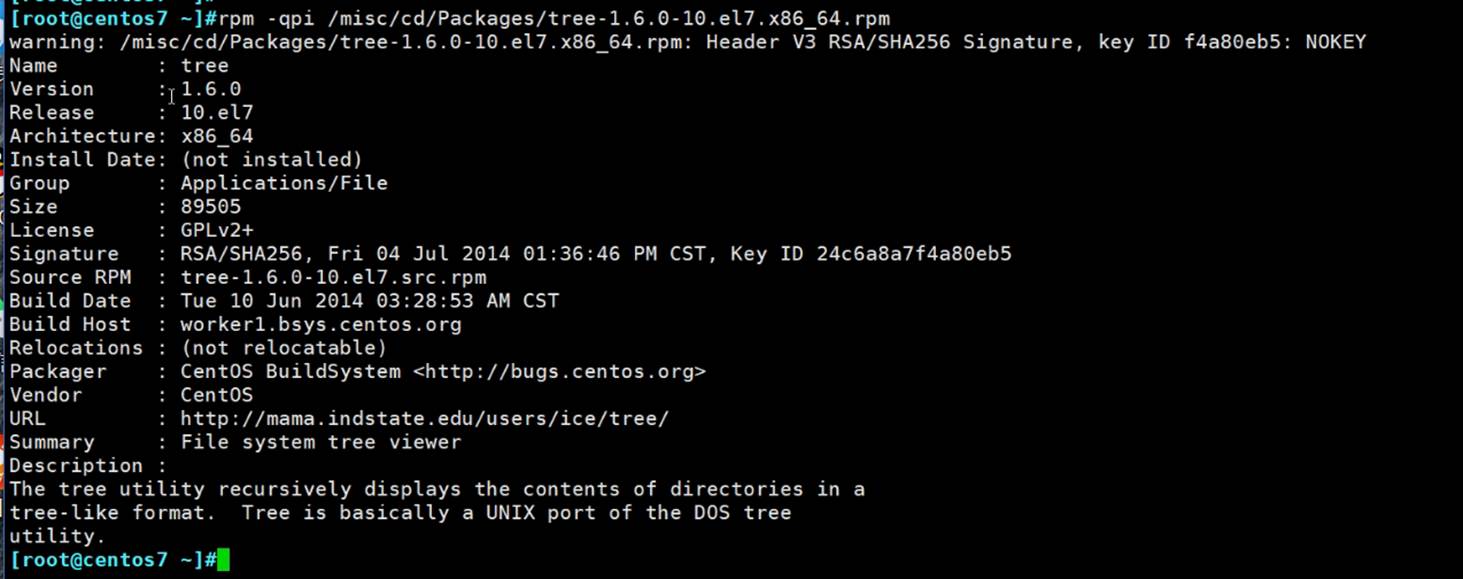
Task: Click the tree-1.6.0-10.el7.src.rpm source RPM name
Action: pyautogui.click(x=333, y=278)
